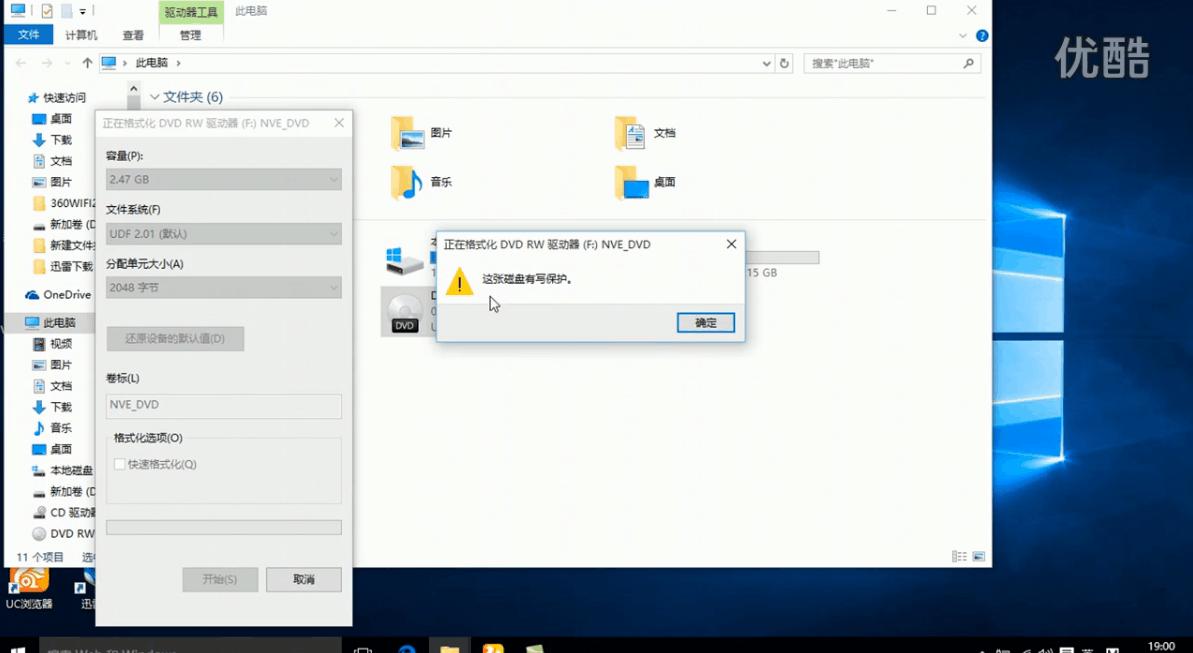Select 此电脑 in the navigation pane
The height and width of the screenshot is (653, 1193).
(x=50, y=323)
